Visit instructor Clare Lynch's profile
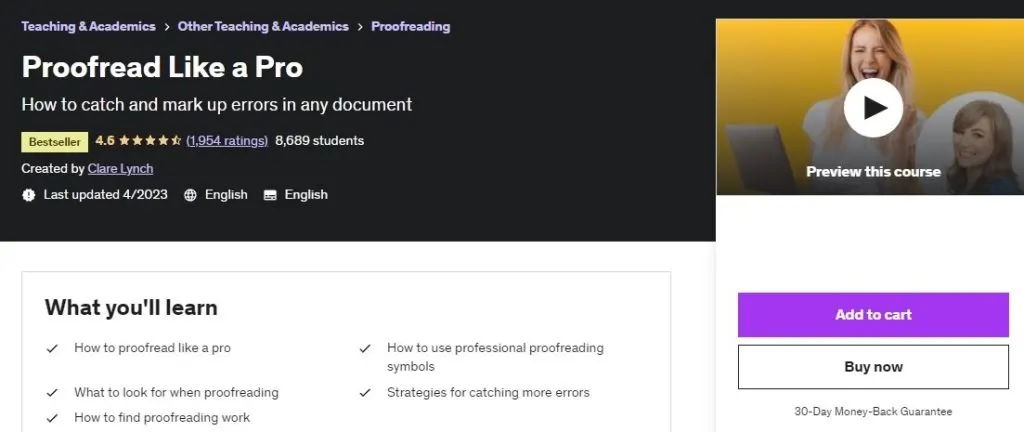Viewport: 1024px width, 432px height. click(120, 168)
